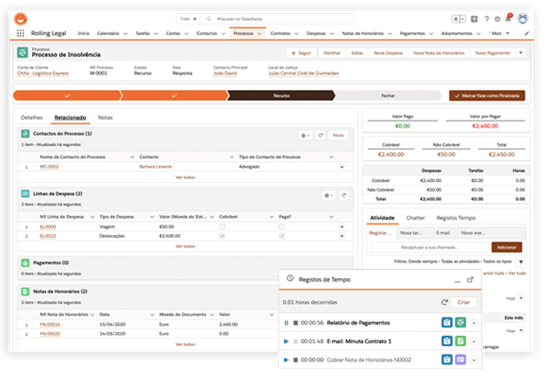550x383 pixels.
Task: Click the Nova Despesa button
Action: pos(388,53)
